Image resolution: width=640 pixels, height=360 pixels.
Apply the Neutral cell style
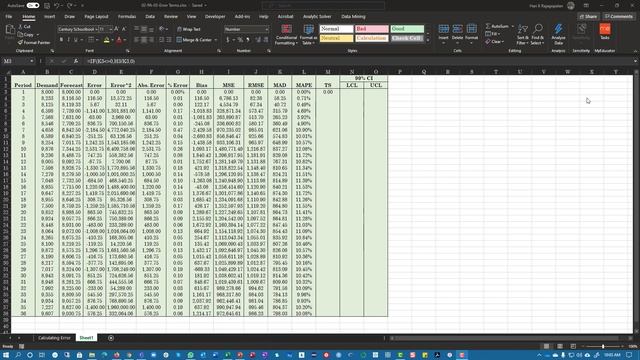336,38
